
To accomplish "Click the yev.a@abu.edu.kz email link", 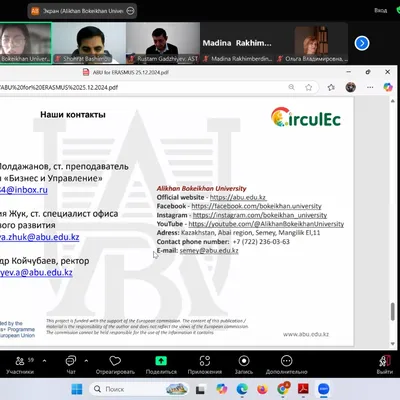I will click(36, 272).
